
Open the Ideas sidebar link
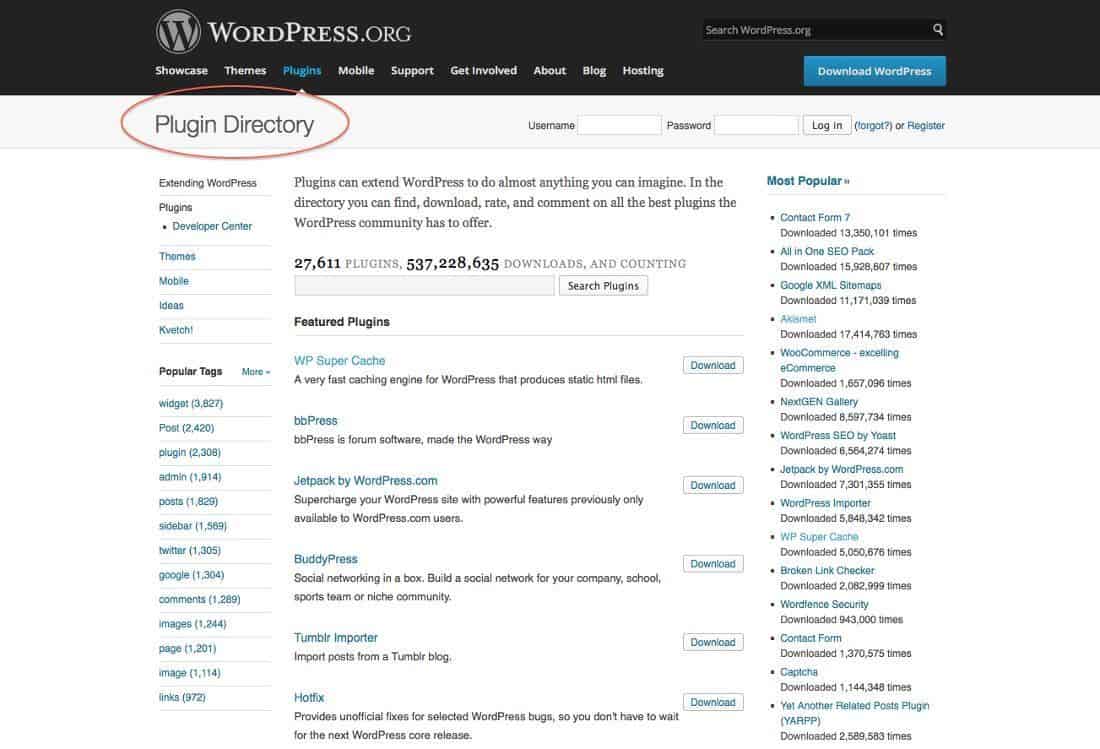click(171, 305)
